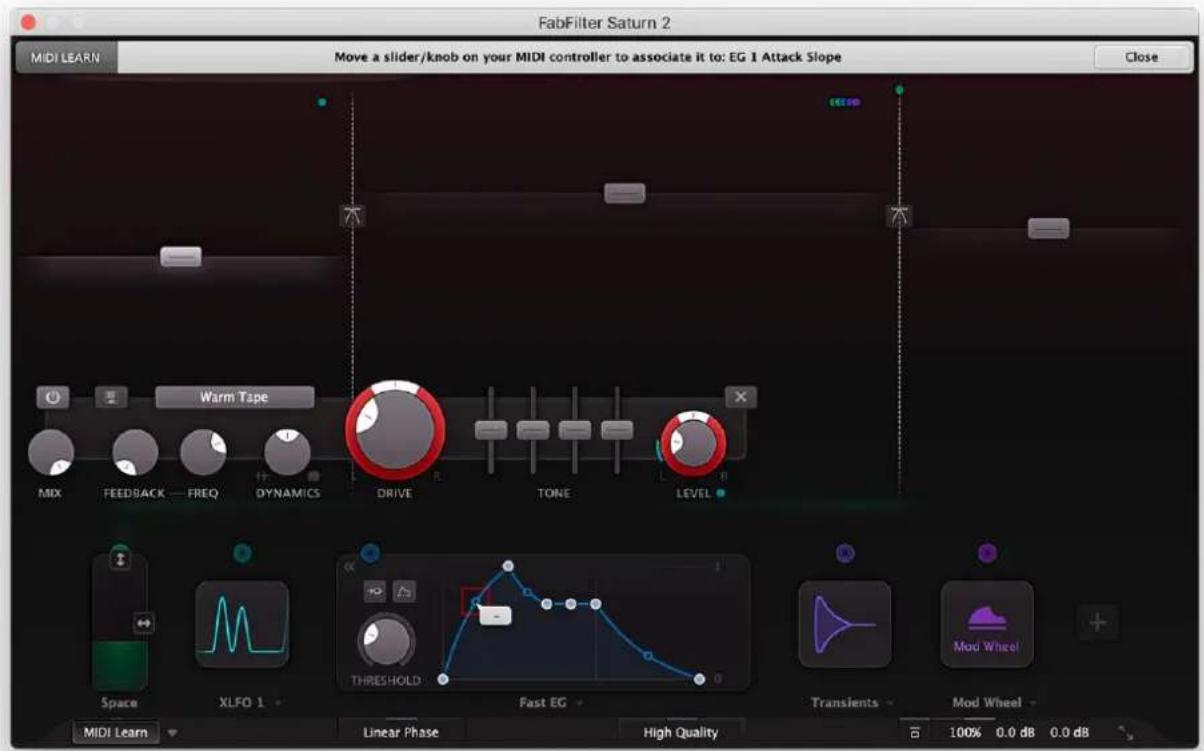
Task: Click the envelope end point at bottom right
Action: pyautogui.click(x=699, y=679)
